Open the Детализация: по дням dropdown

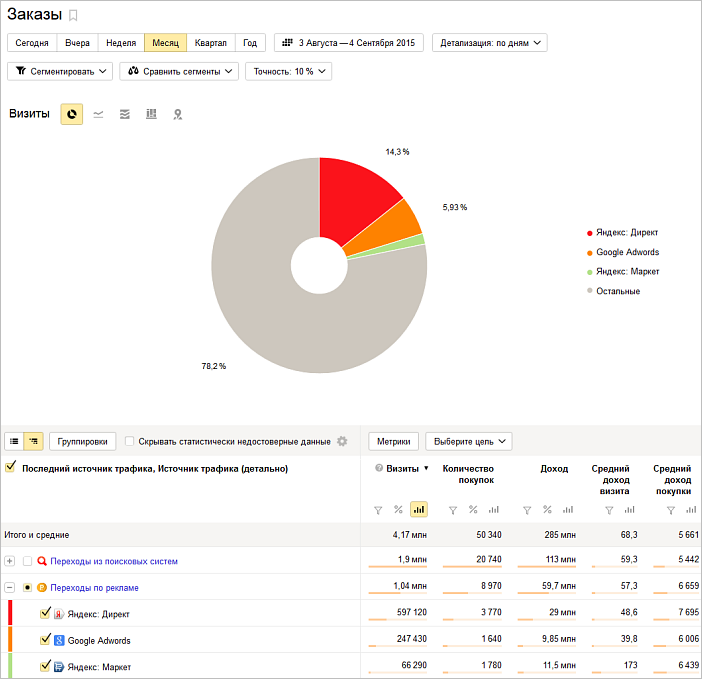coord(489,43)
